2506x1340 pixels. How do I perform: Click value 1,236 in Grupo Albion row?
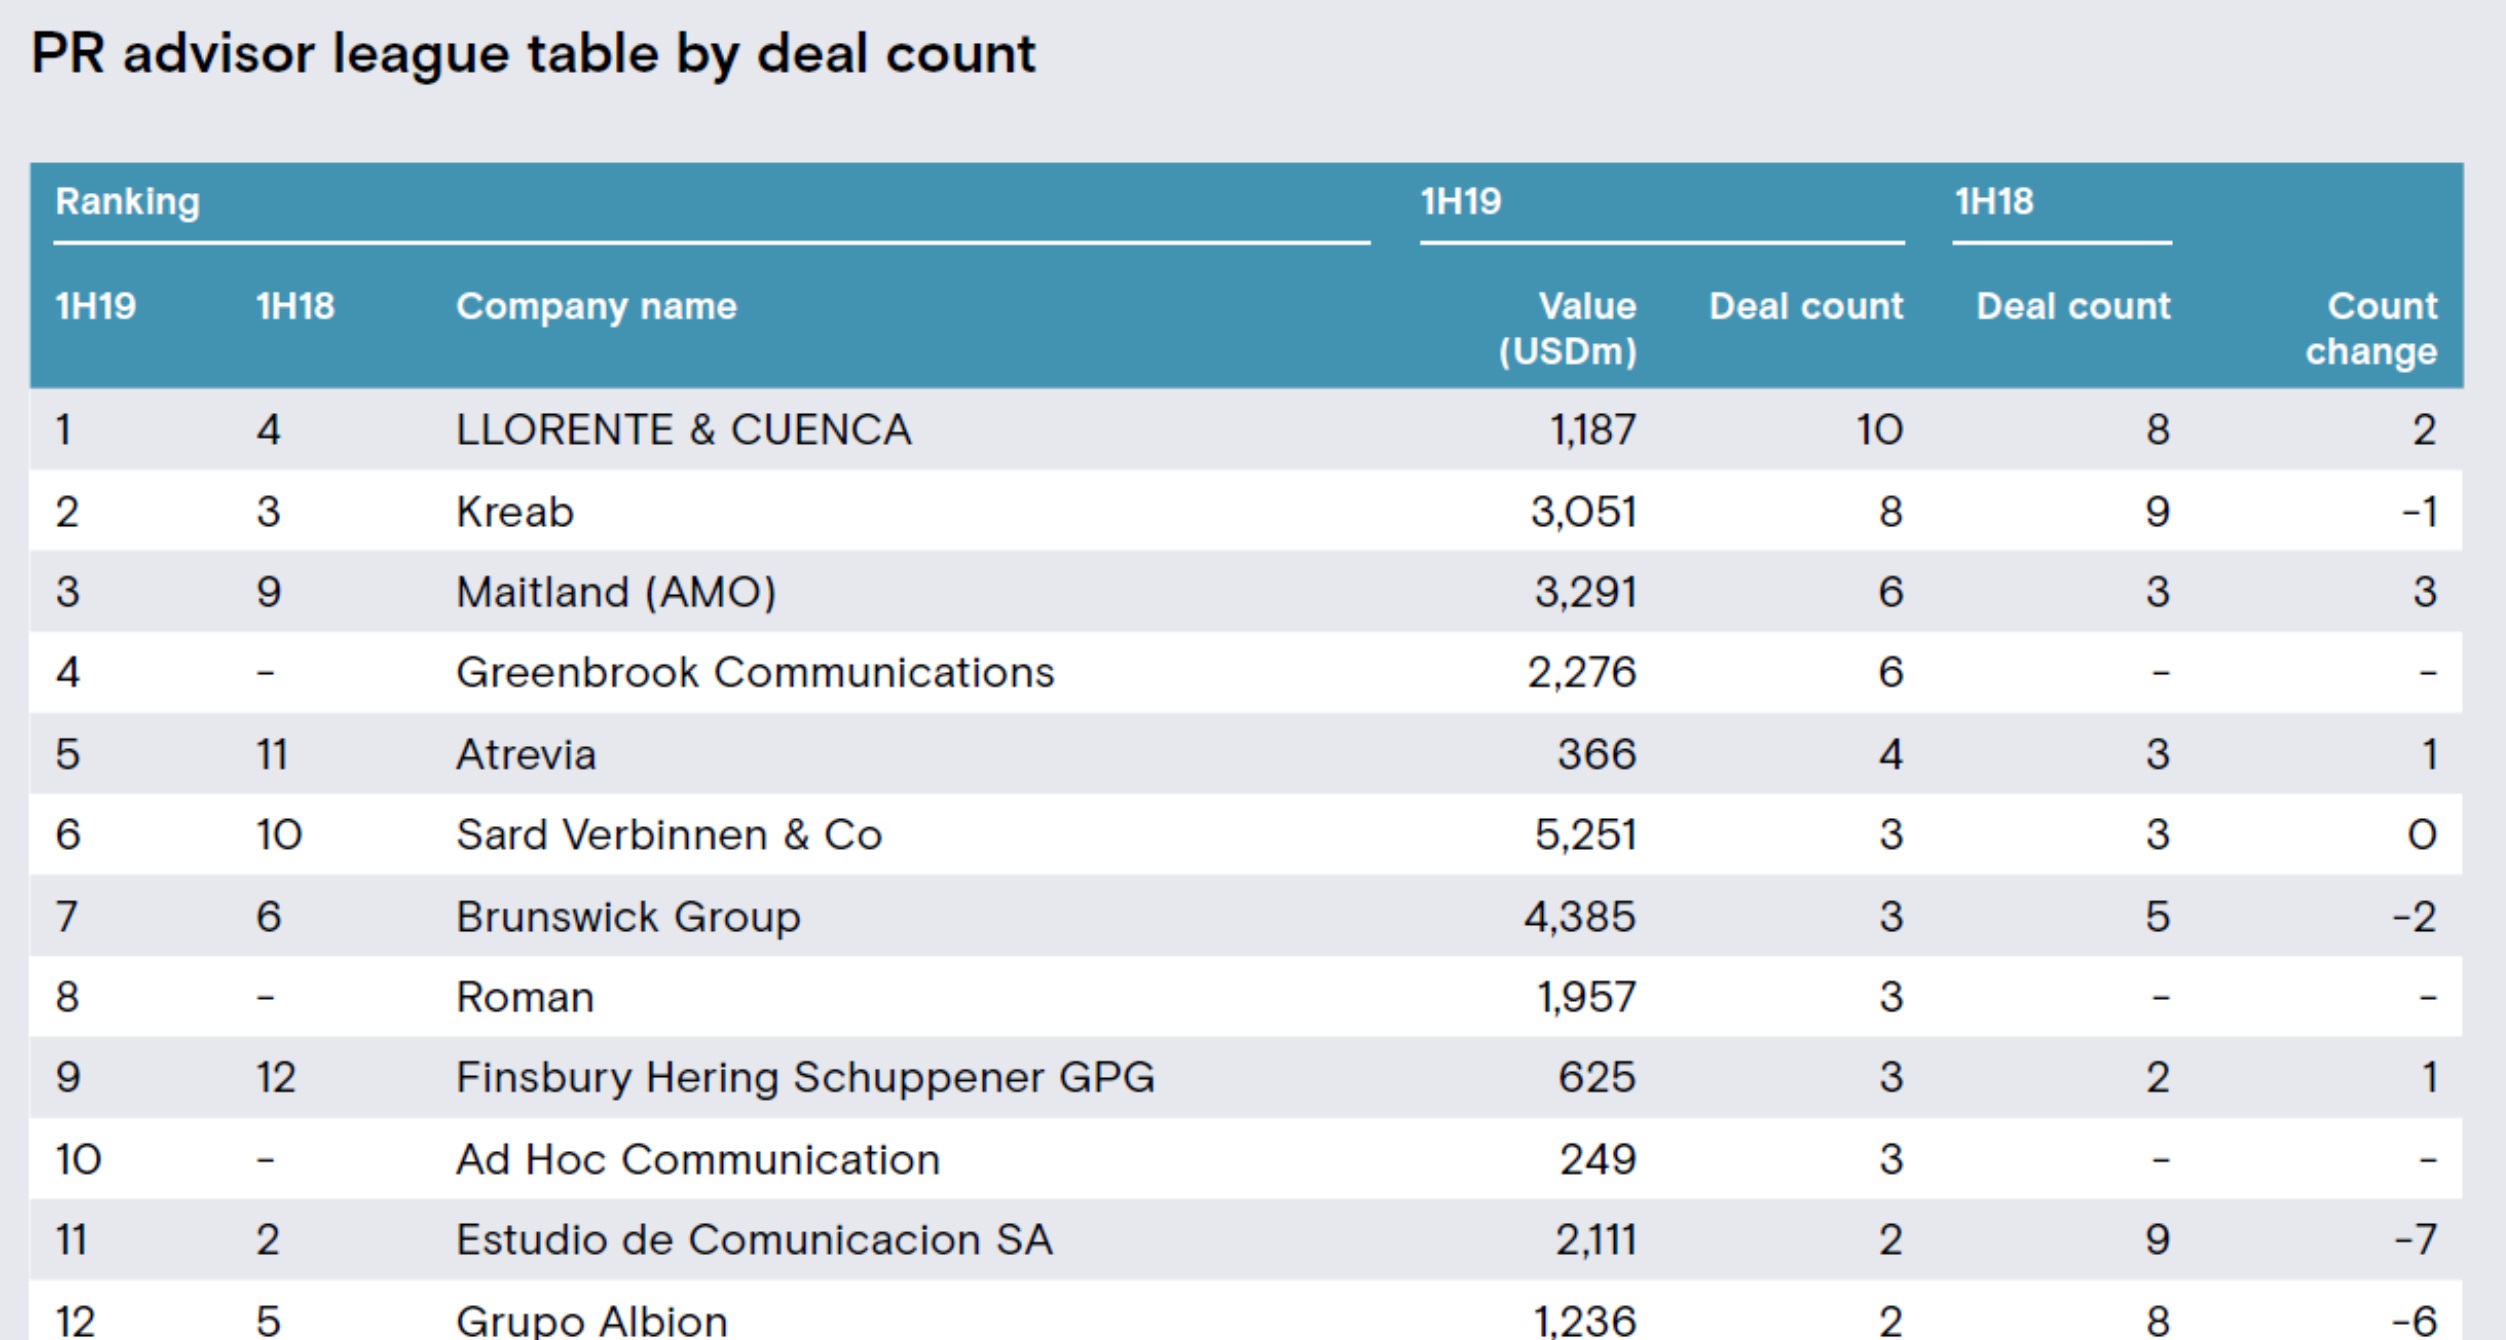pyautogui.click(x=1585, y=1321)
